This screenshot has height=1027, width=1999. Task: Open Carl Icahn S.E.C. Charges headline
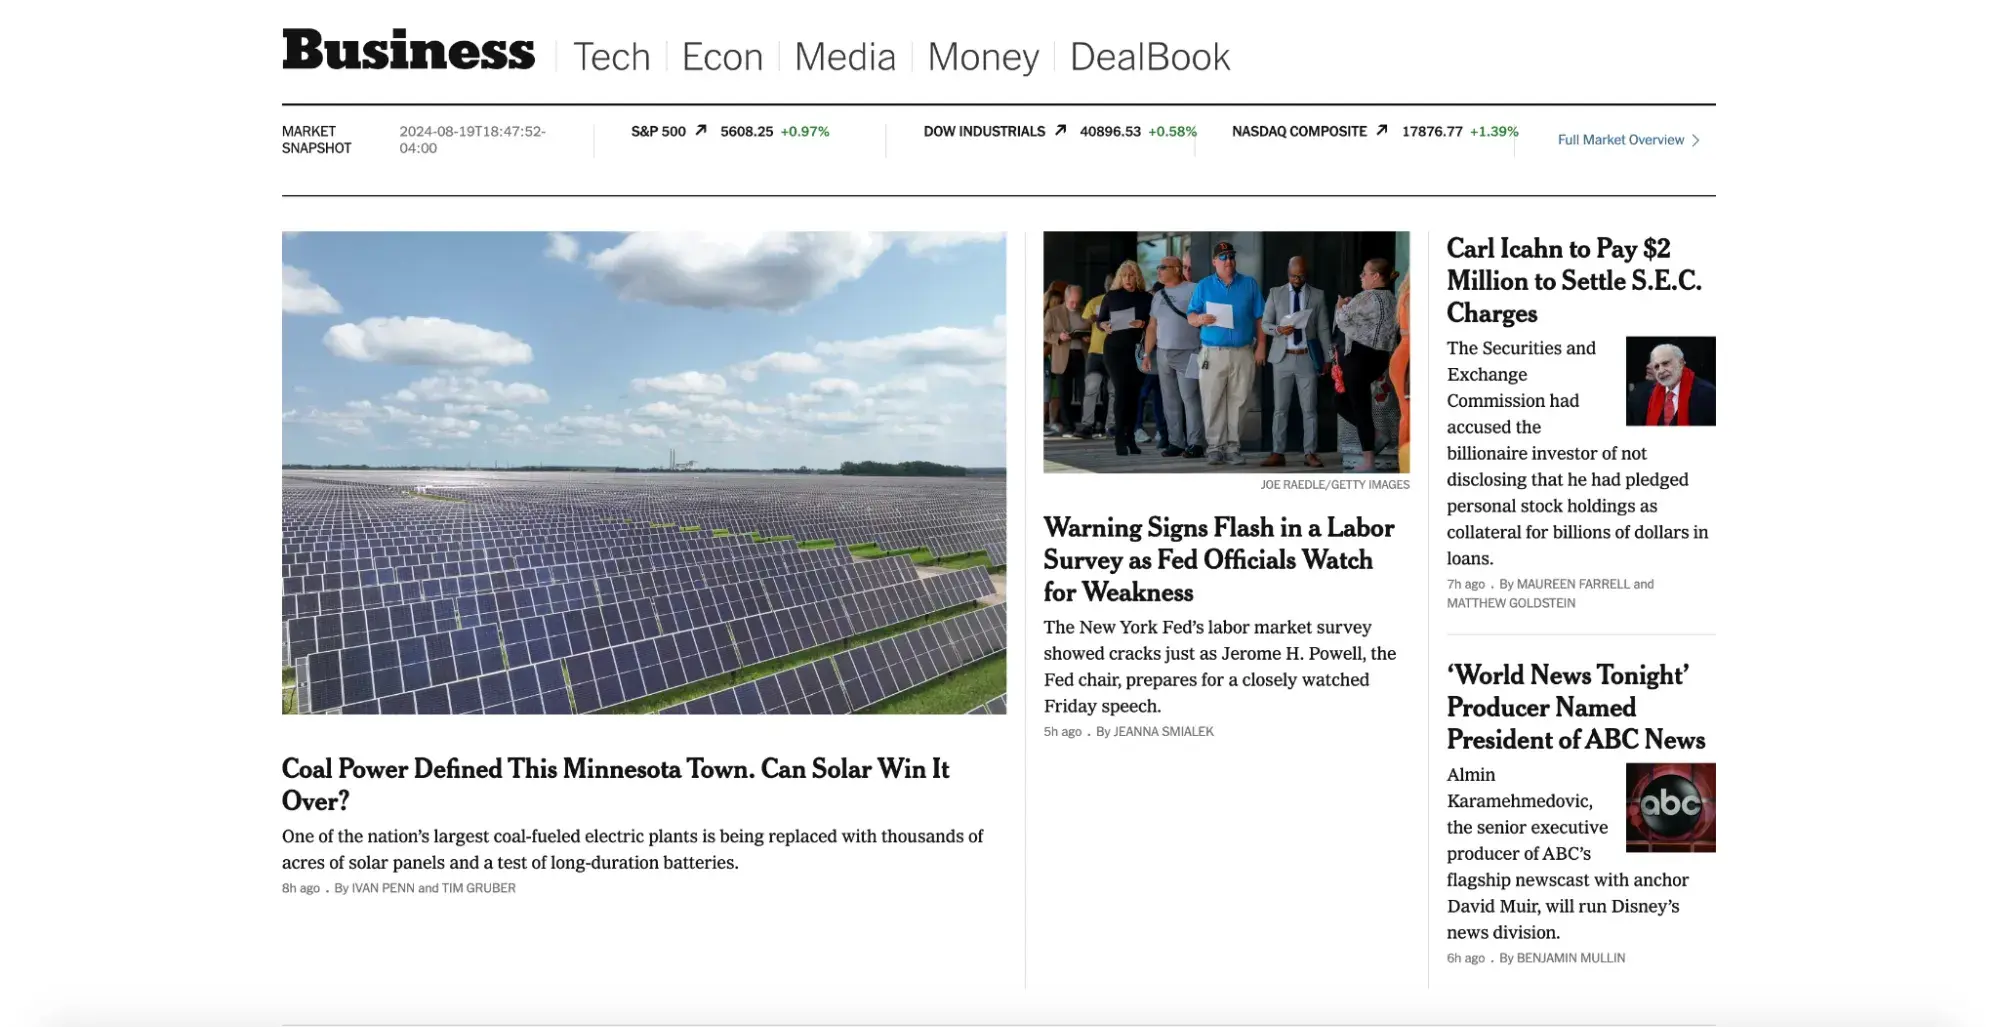click(1573, 280)
